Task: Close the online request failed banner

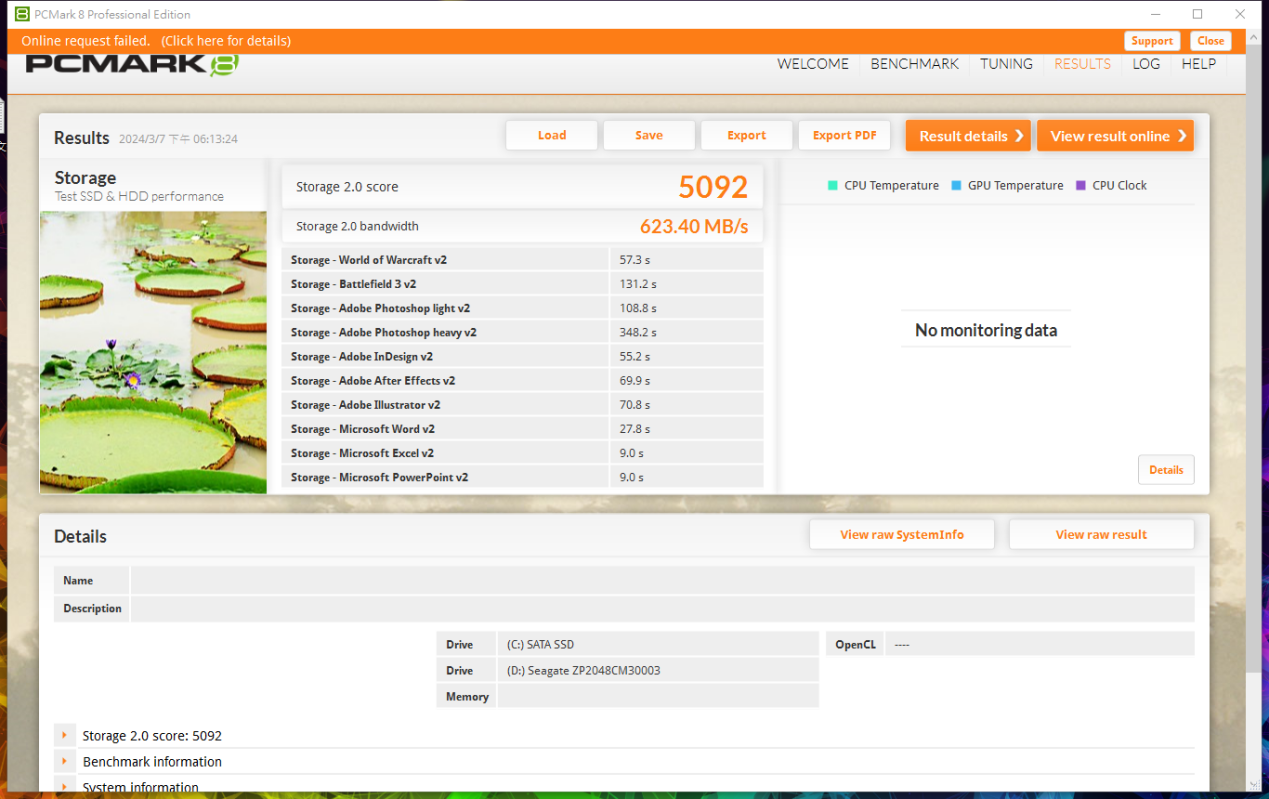Action: point(1211,41)
